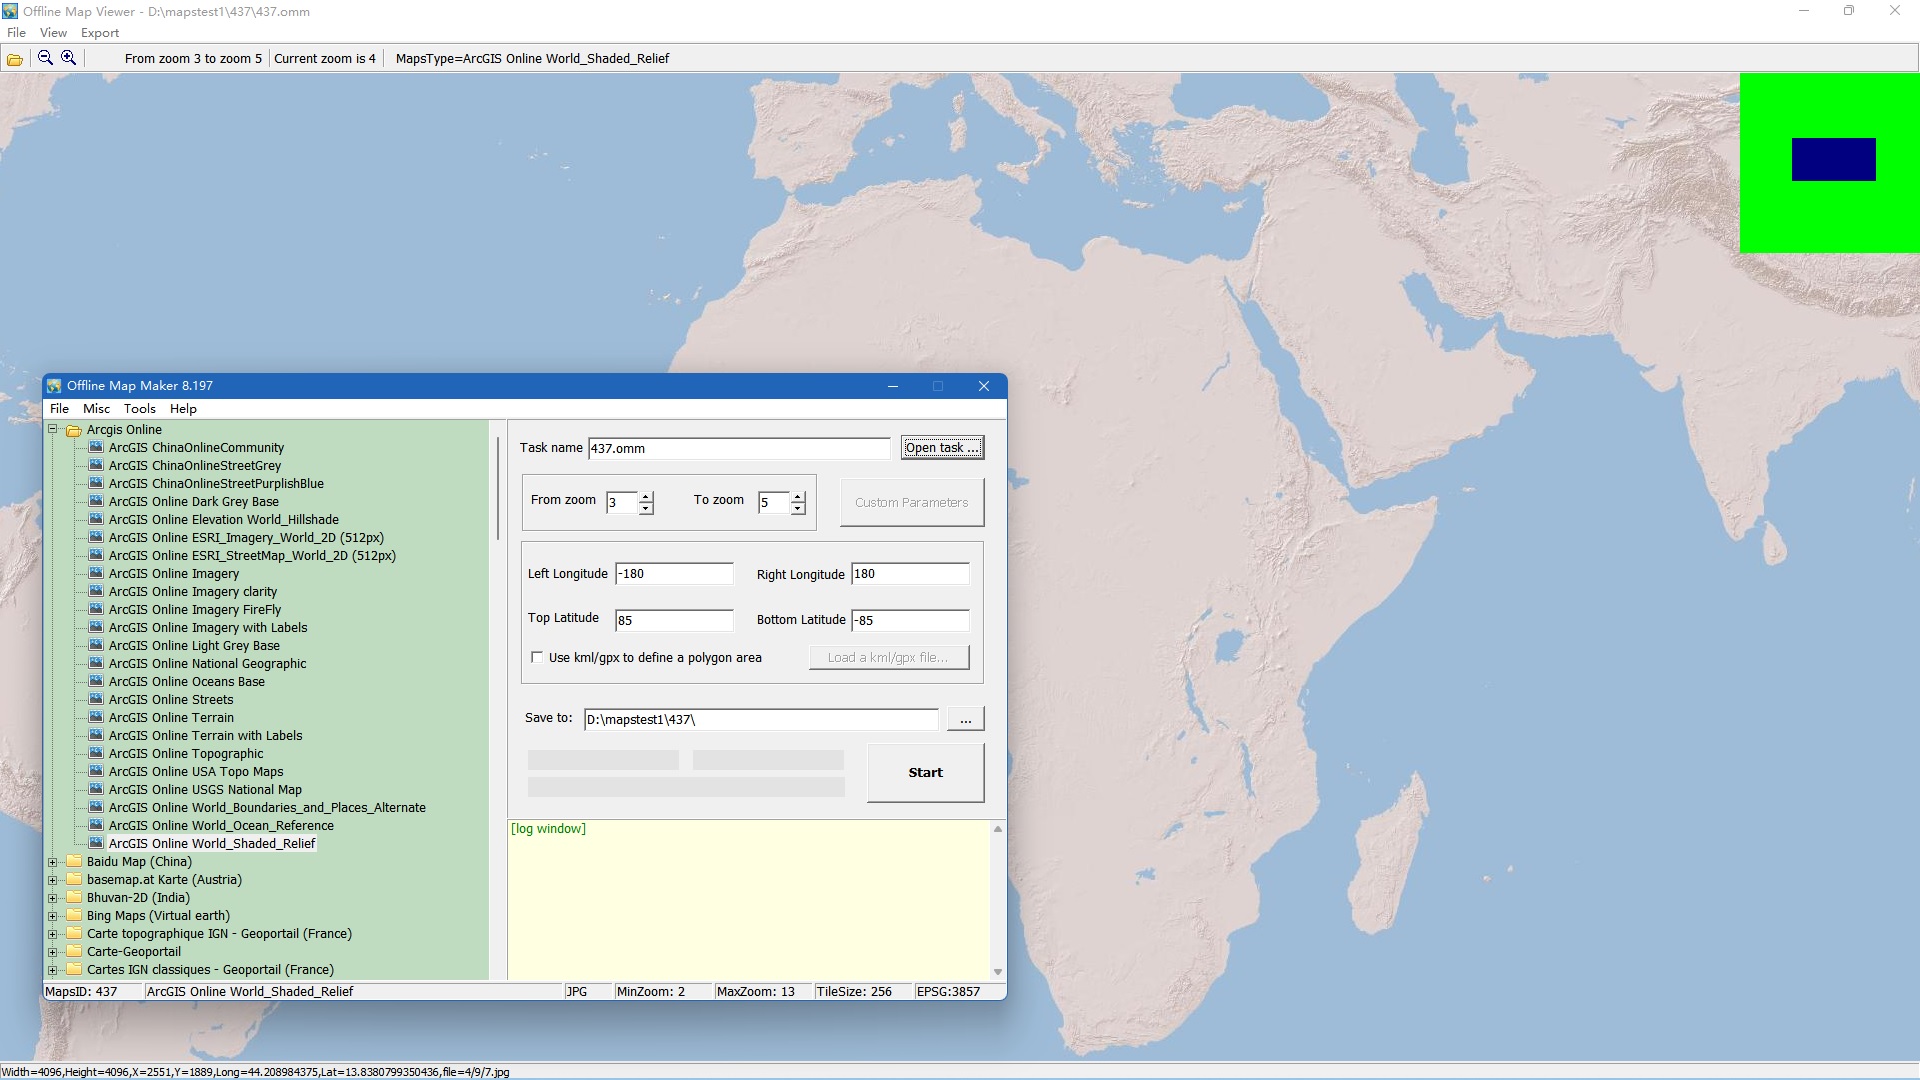Click the ArcGIS ChinaOnlineStreetGrey map icon
This screenshot has width=1920, height=1080.
click(x=96, y=465)
